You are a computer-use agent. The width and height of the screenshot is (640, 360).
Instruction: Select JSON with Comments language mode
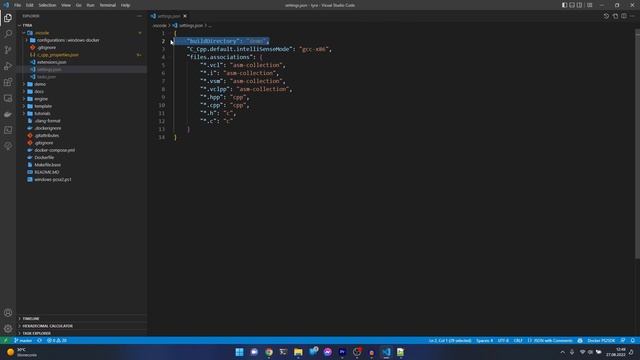click(x=550, y=340)
